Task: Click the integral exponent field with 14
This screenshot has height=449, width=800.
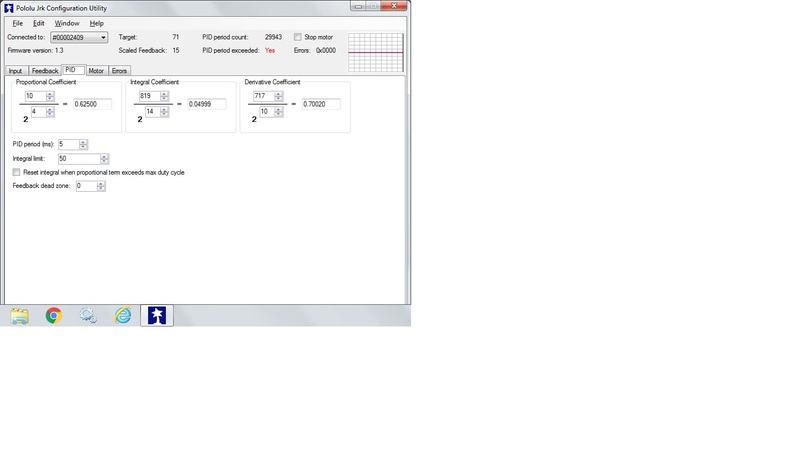Action: pyautogui.click(x=153, y=112)
